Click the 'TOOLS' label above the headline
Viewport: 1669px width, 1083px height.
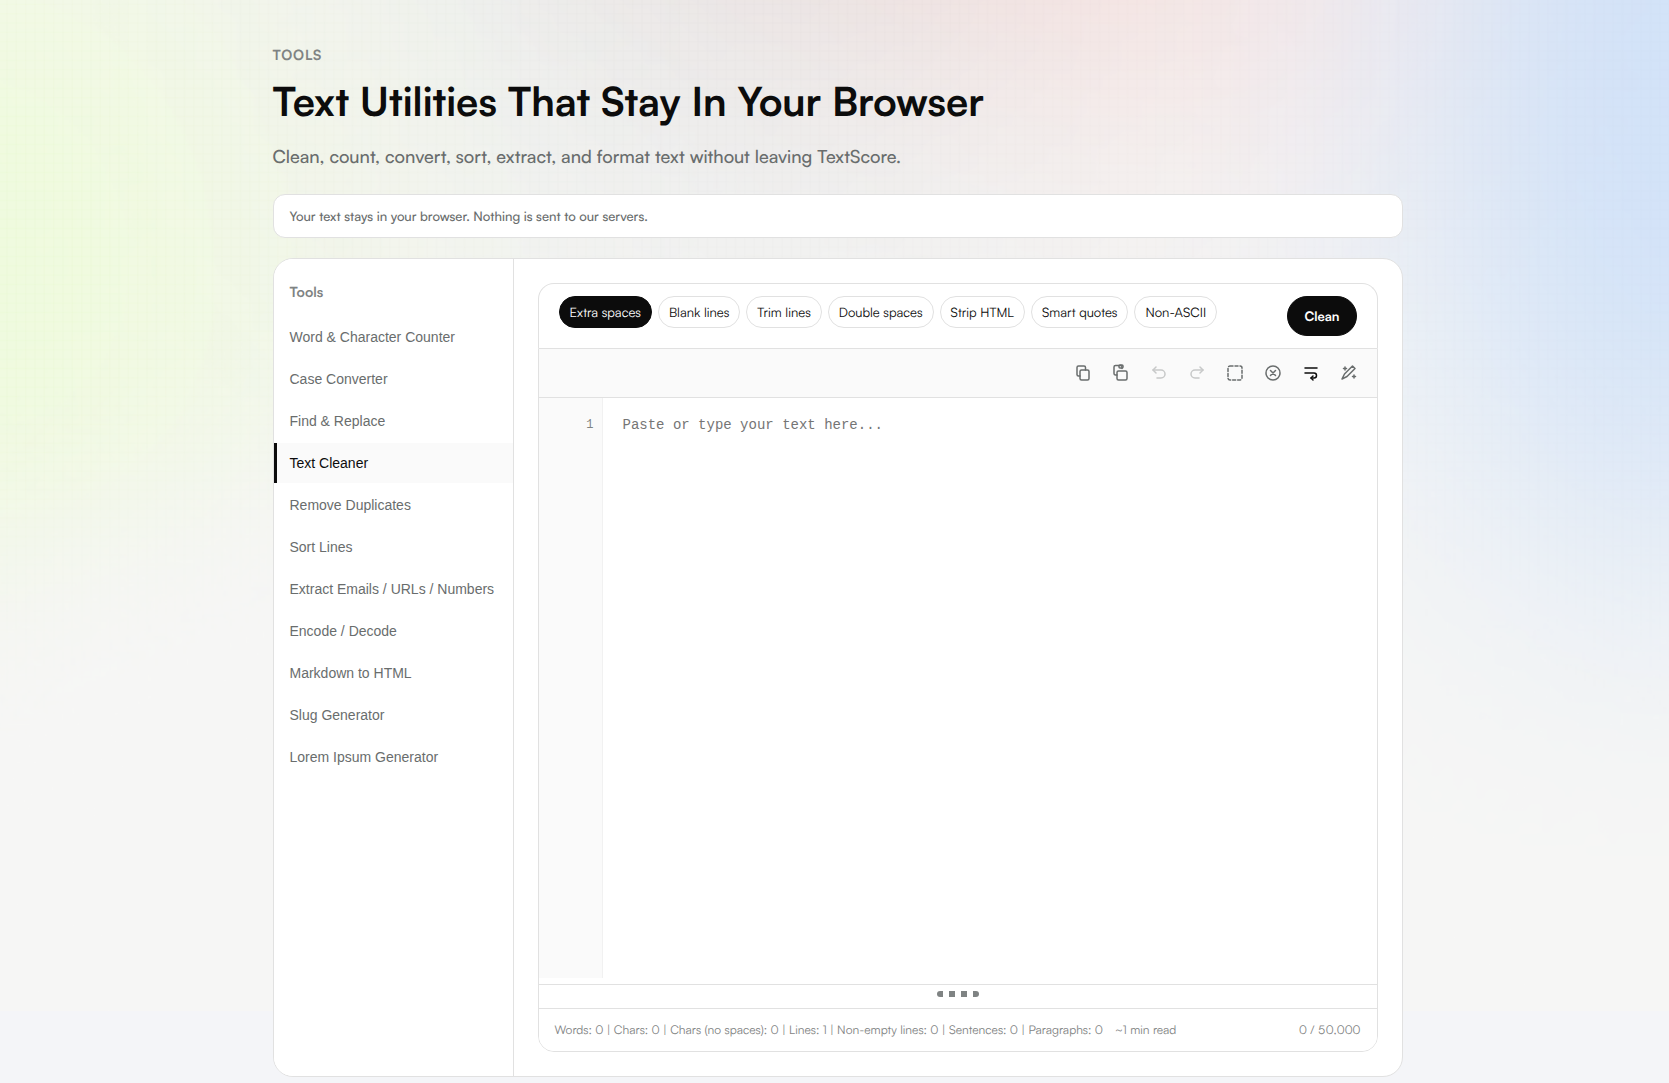click(297, 55)
